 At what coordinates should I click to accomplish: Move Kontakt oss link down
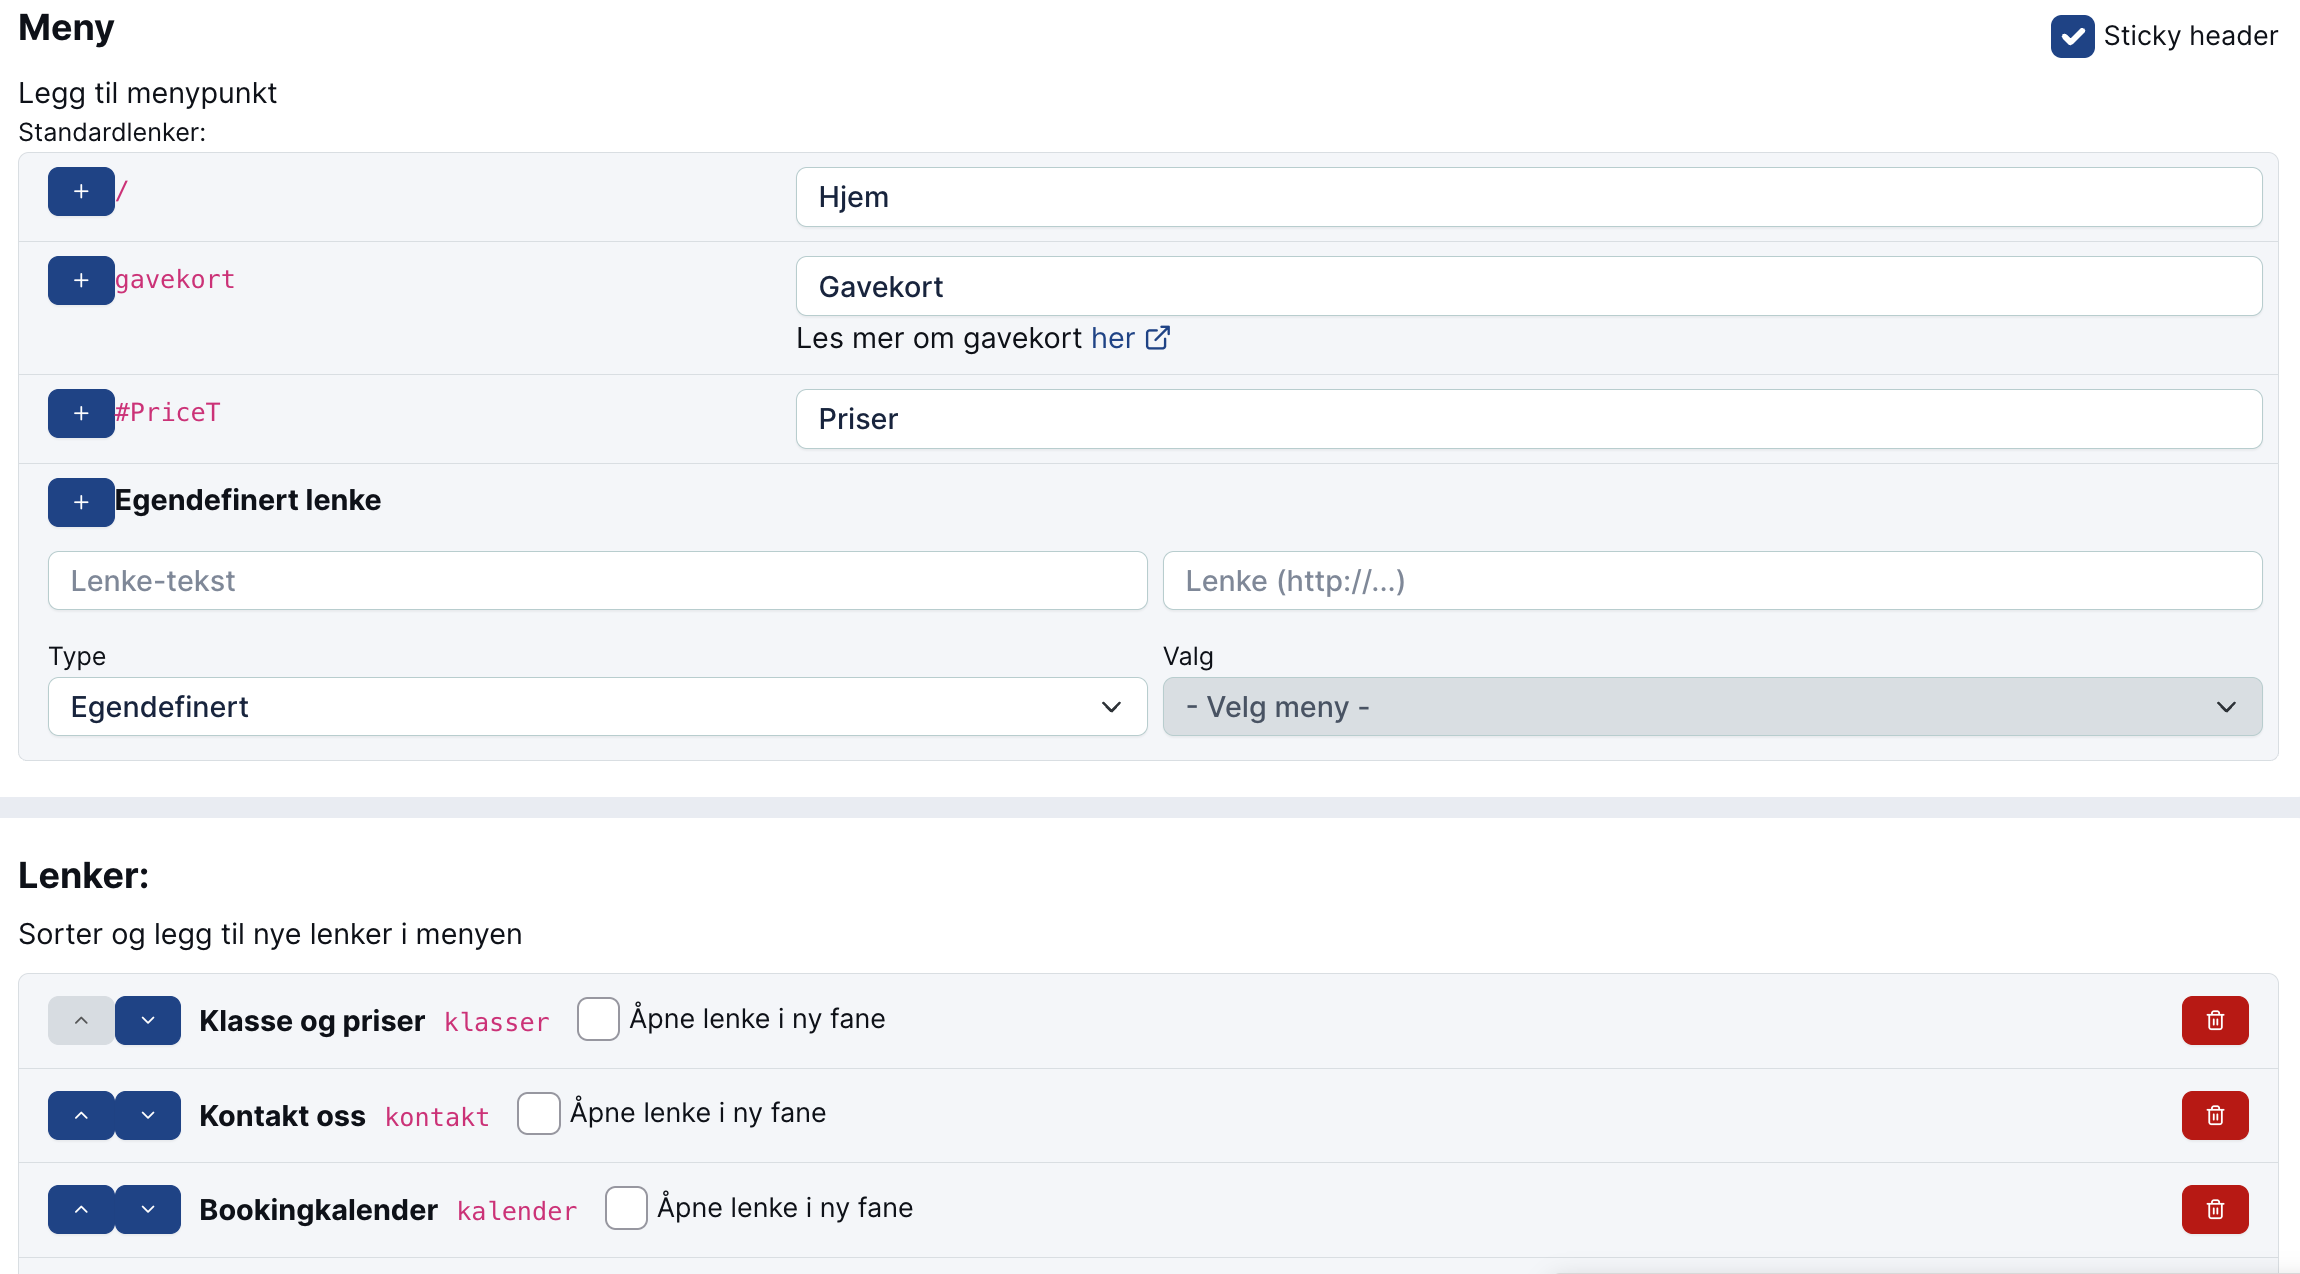[148, 1115]
